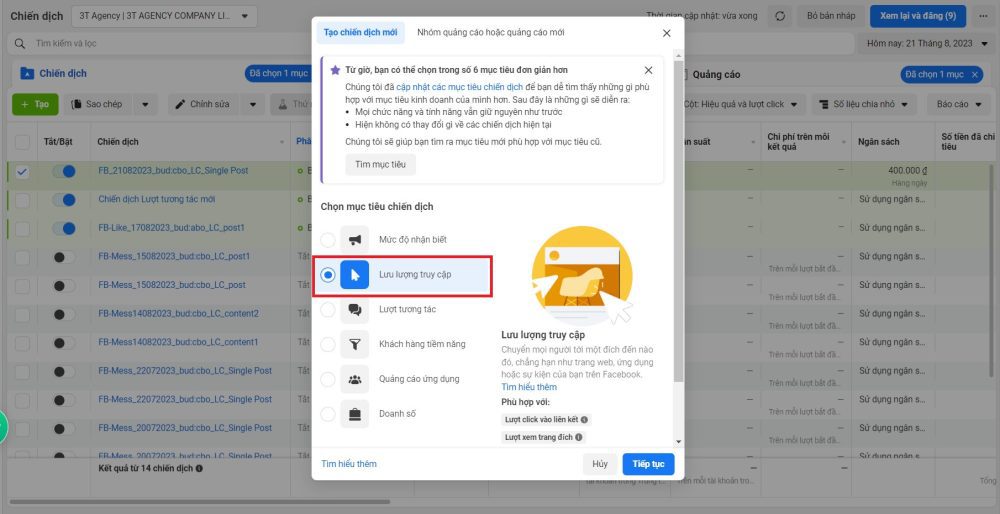Click the Khách hàng tiềm năng funnel icon
Image resolution: width=1000 pixels, height=514 pixels.
pos(355,344)
